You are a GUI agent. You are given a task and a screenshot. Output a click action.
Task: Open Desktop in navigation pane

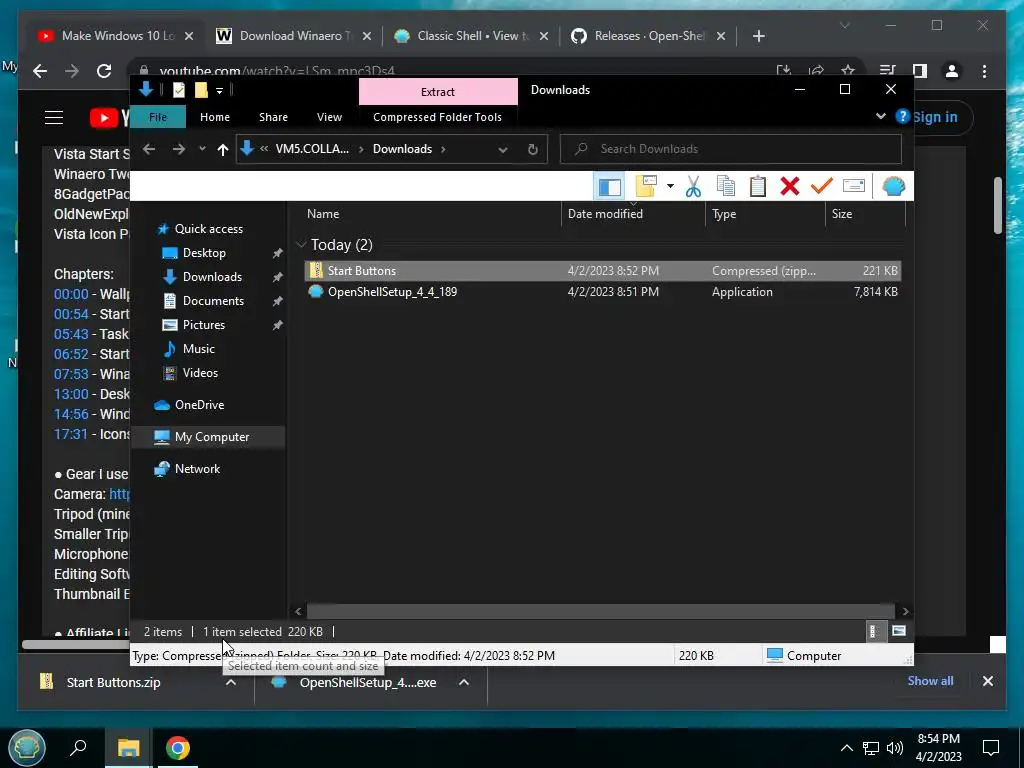[x=204, y=253]
